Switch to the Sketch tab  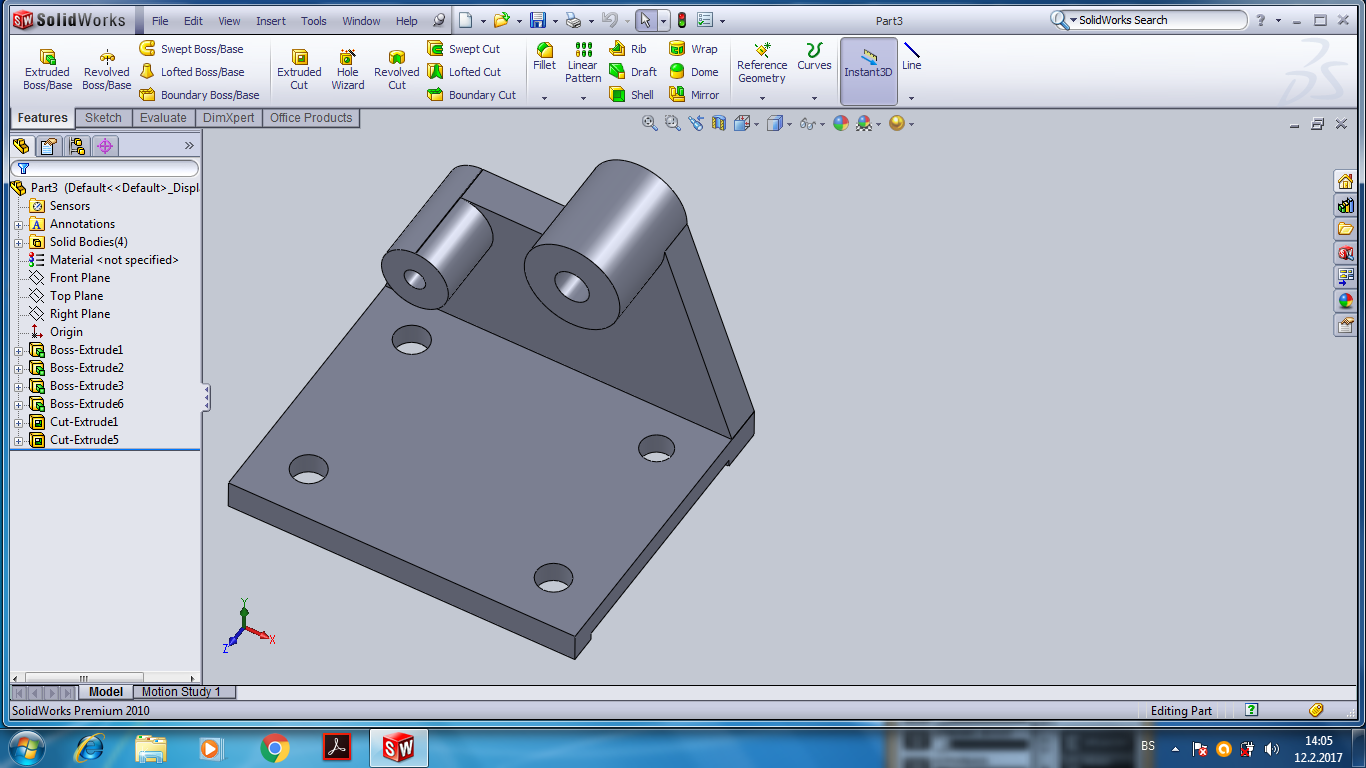click(x=103, y=118)
